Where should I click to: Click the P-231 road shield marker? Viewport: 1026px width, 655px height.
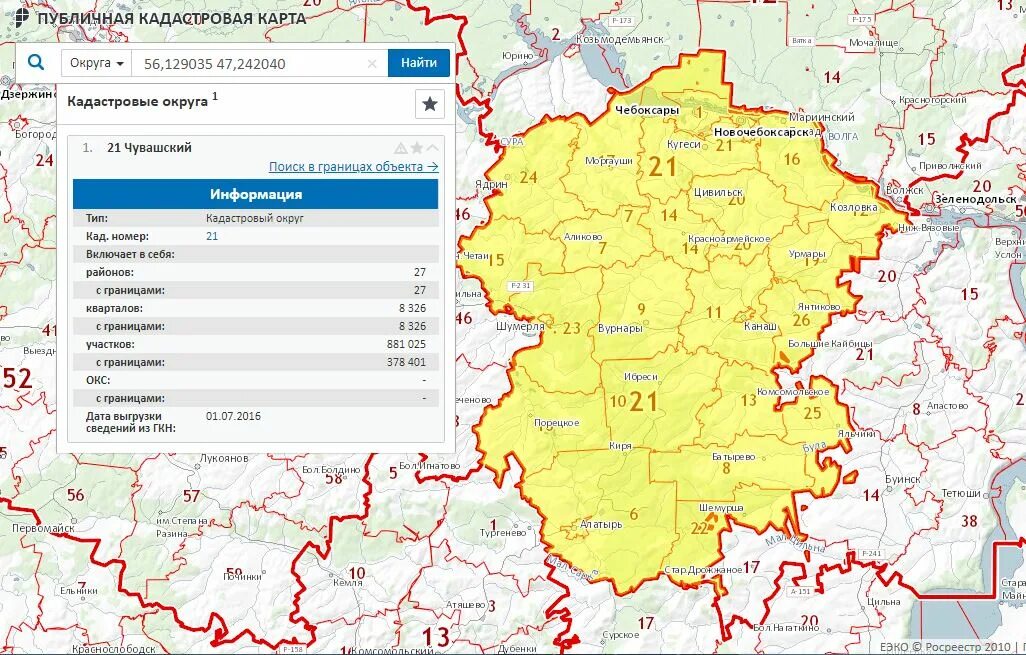[521, 286]
